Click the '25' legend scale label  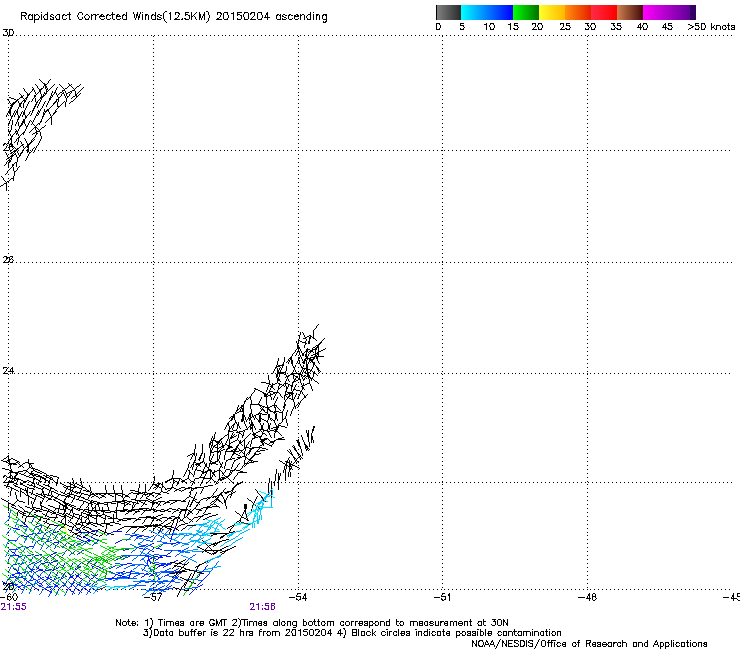pos(565,27)
